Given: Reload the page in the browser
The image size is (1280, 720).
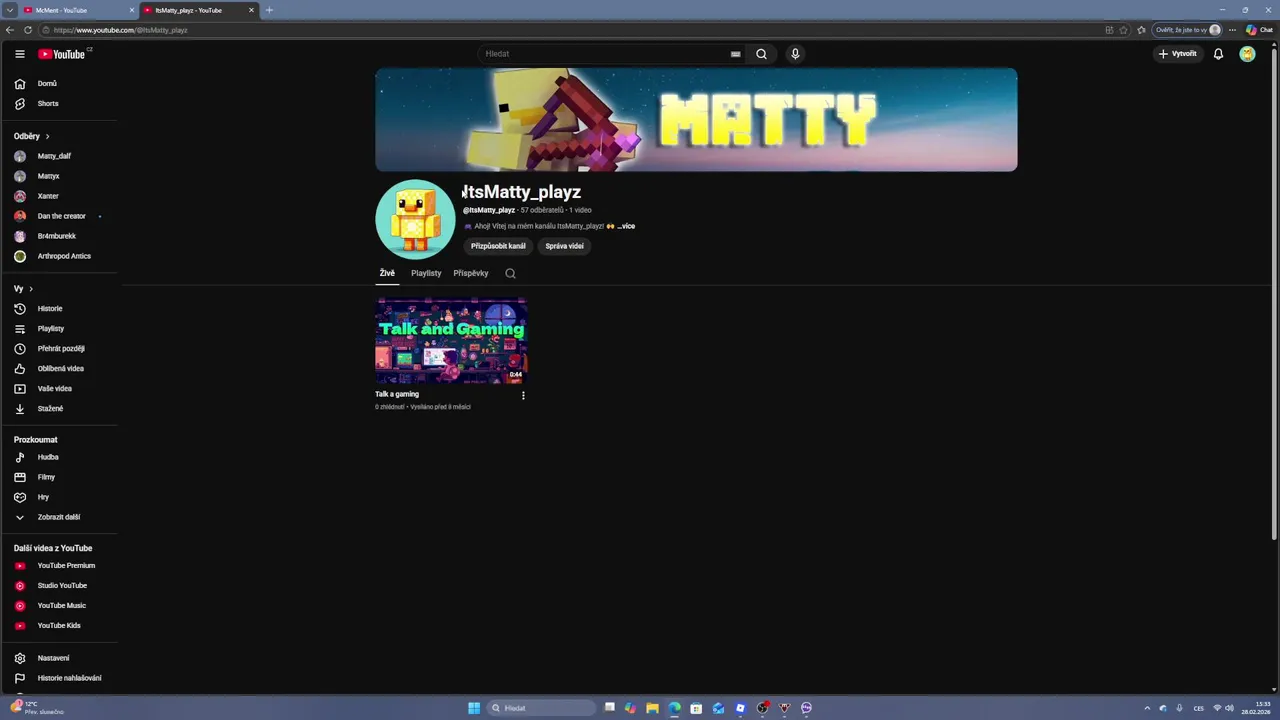Looking at the screenshot, I should coord(28,30).
